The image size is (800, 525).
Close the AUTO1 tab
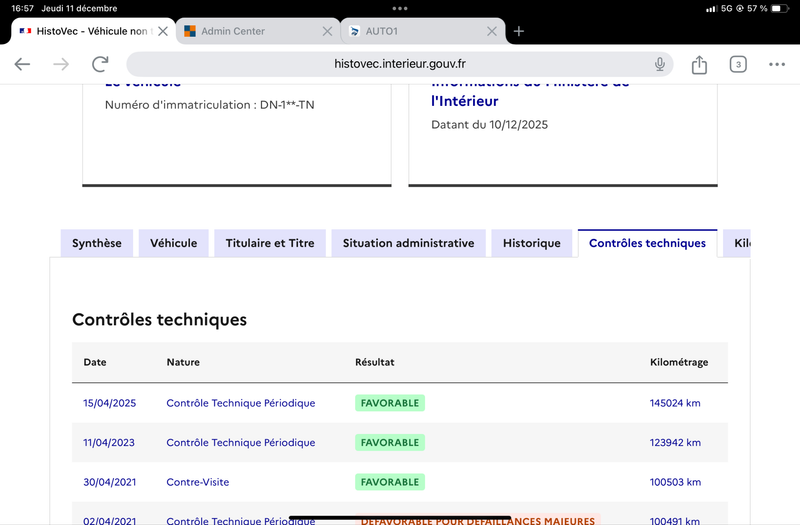pos(491,31)
